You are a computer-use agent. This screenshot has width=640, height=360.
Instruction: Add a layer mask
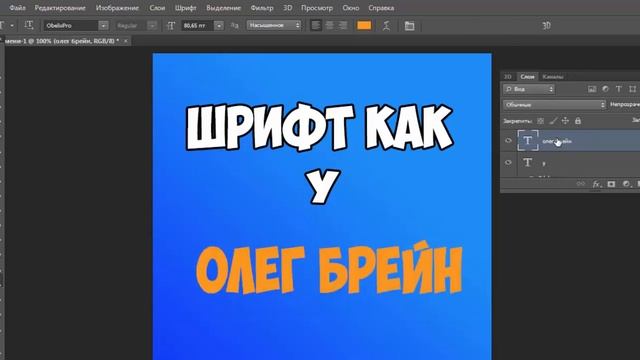click(611, 184)
